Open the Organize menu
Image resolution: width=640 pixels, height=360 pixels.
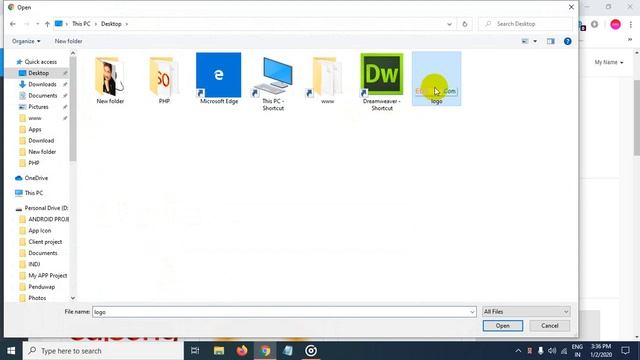pyautogui.click(x=26, y=41)
